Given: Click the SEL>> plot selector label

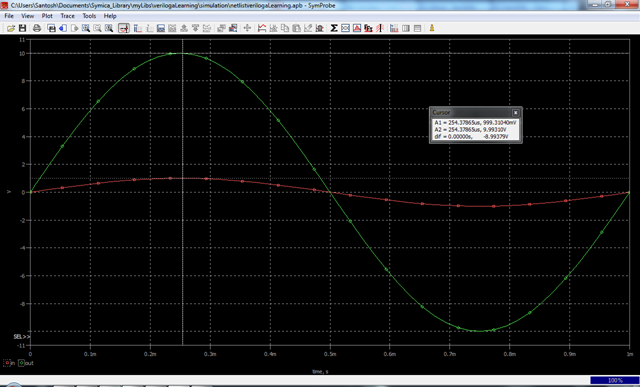Looking at the screenshot, I should (x=22, y=337).
